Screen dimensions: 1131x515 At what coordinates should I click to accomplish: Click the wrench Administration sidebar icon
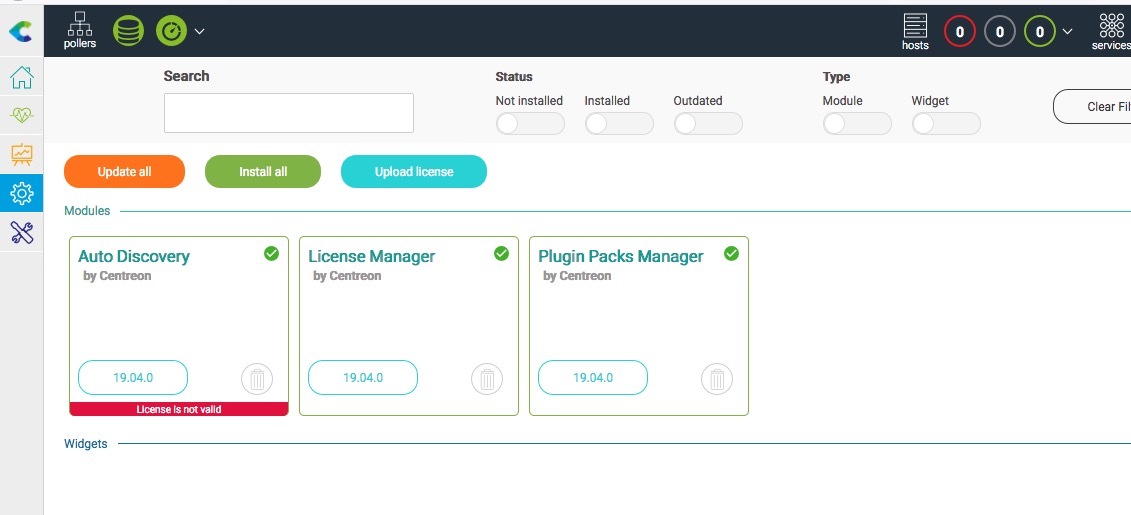tap(21, 232)
